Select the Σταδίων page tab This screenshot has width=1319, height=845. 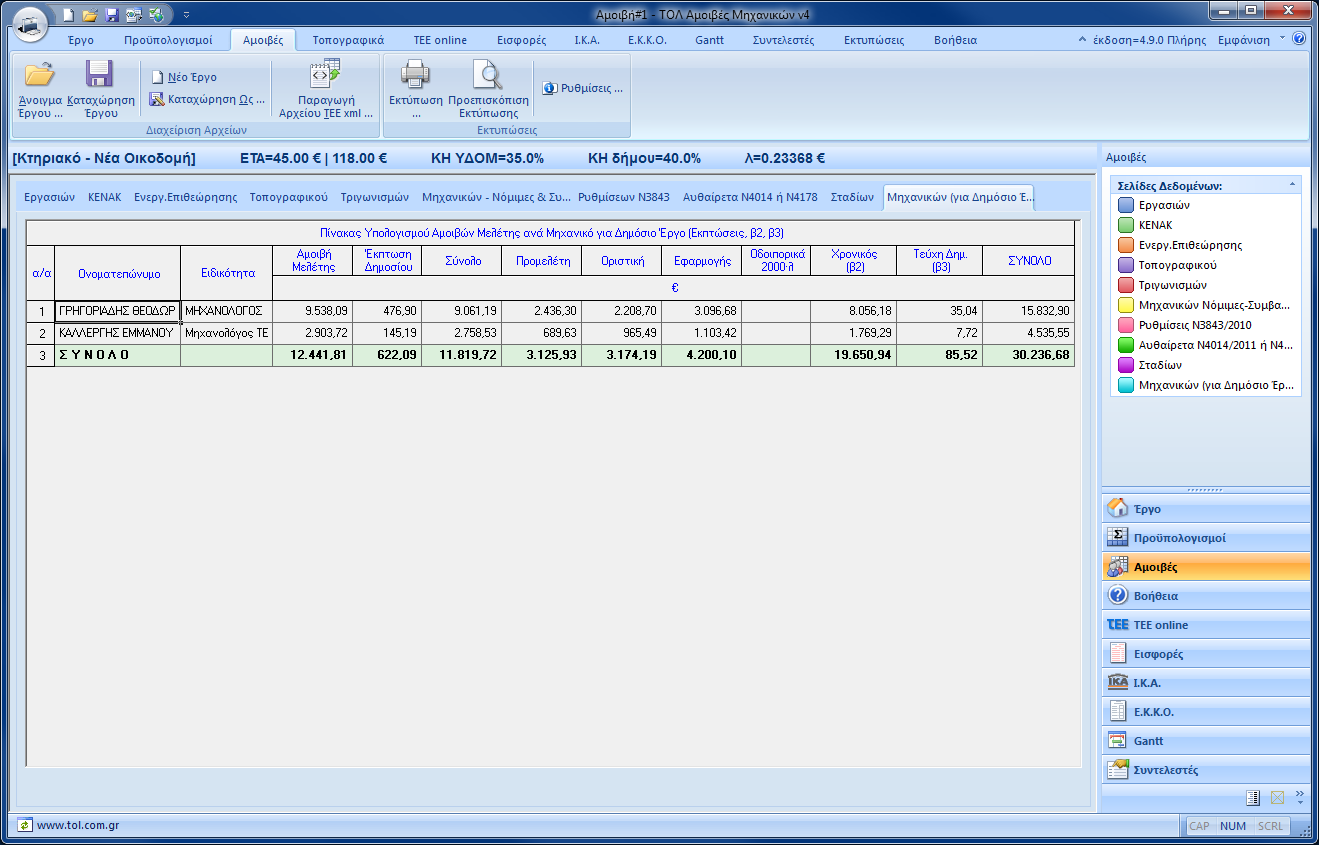coord(852,197)
